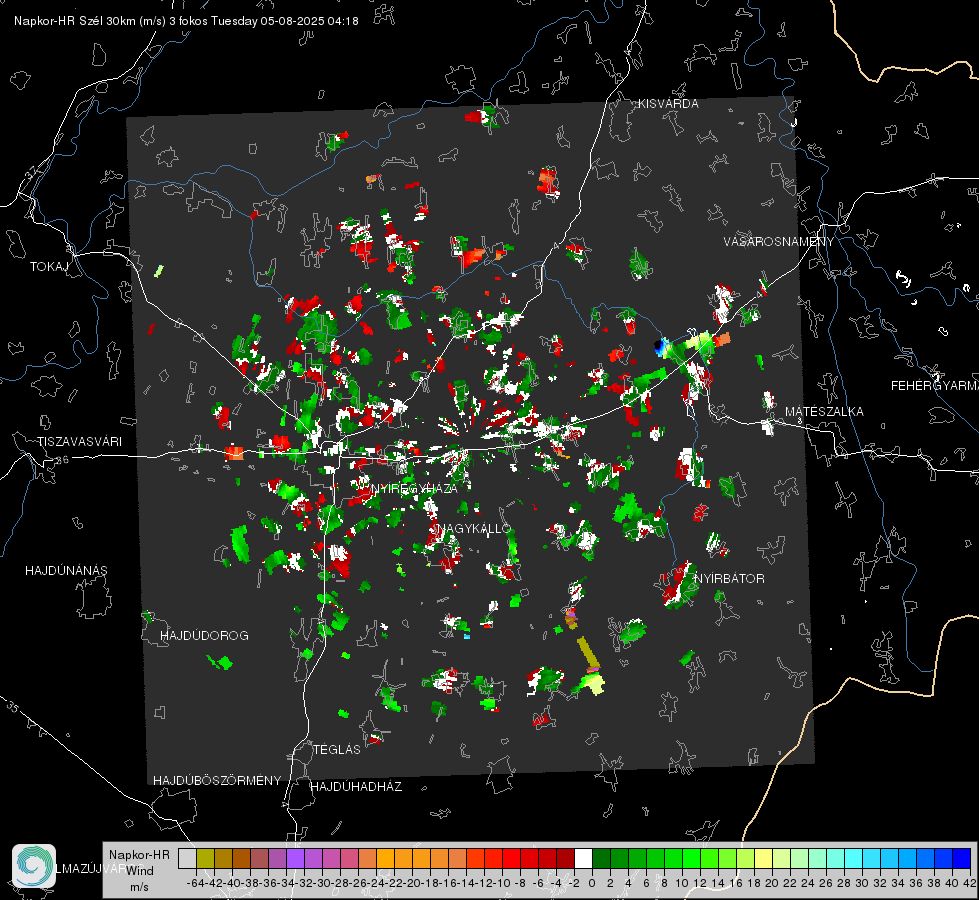
Task: Click the TOKAJ city label
Action: pyautogui.click(x=49, y=267)
